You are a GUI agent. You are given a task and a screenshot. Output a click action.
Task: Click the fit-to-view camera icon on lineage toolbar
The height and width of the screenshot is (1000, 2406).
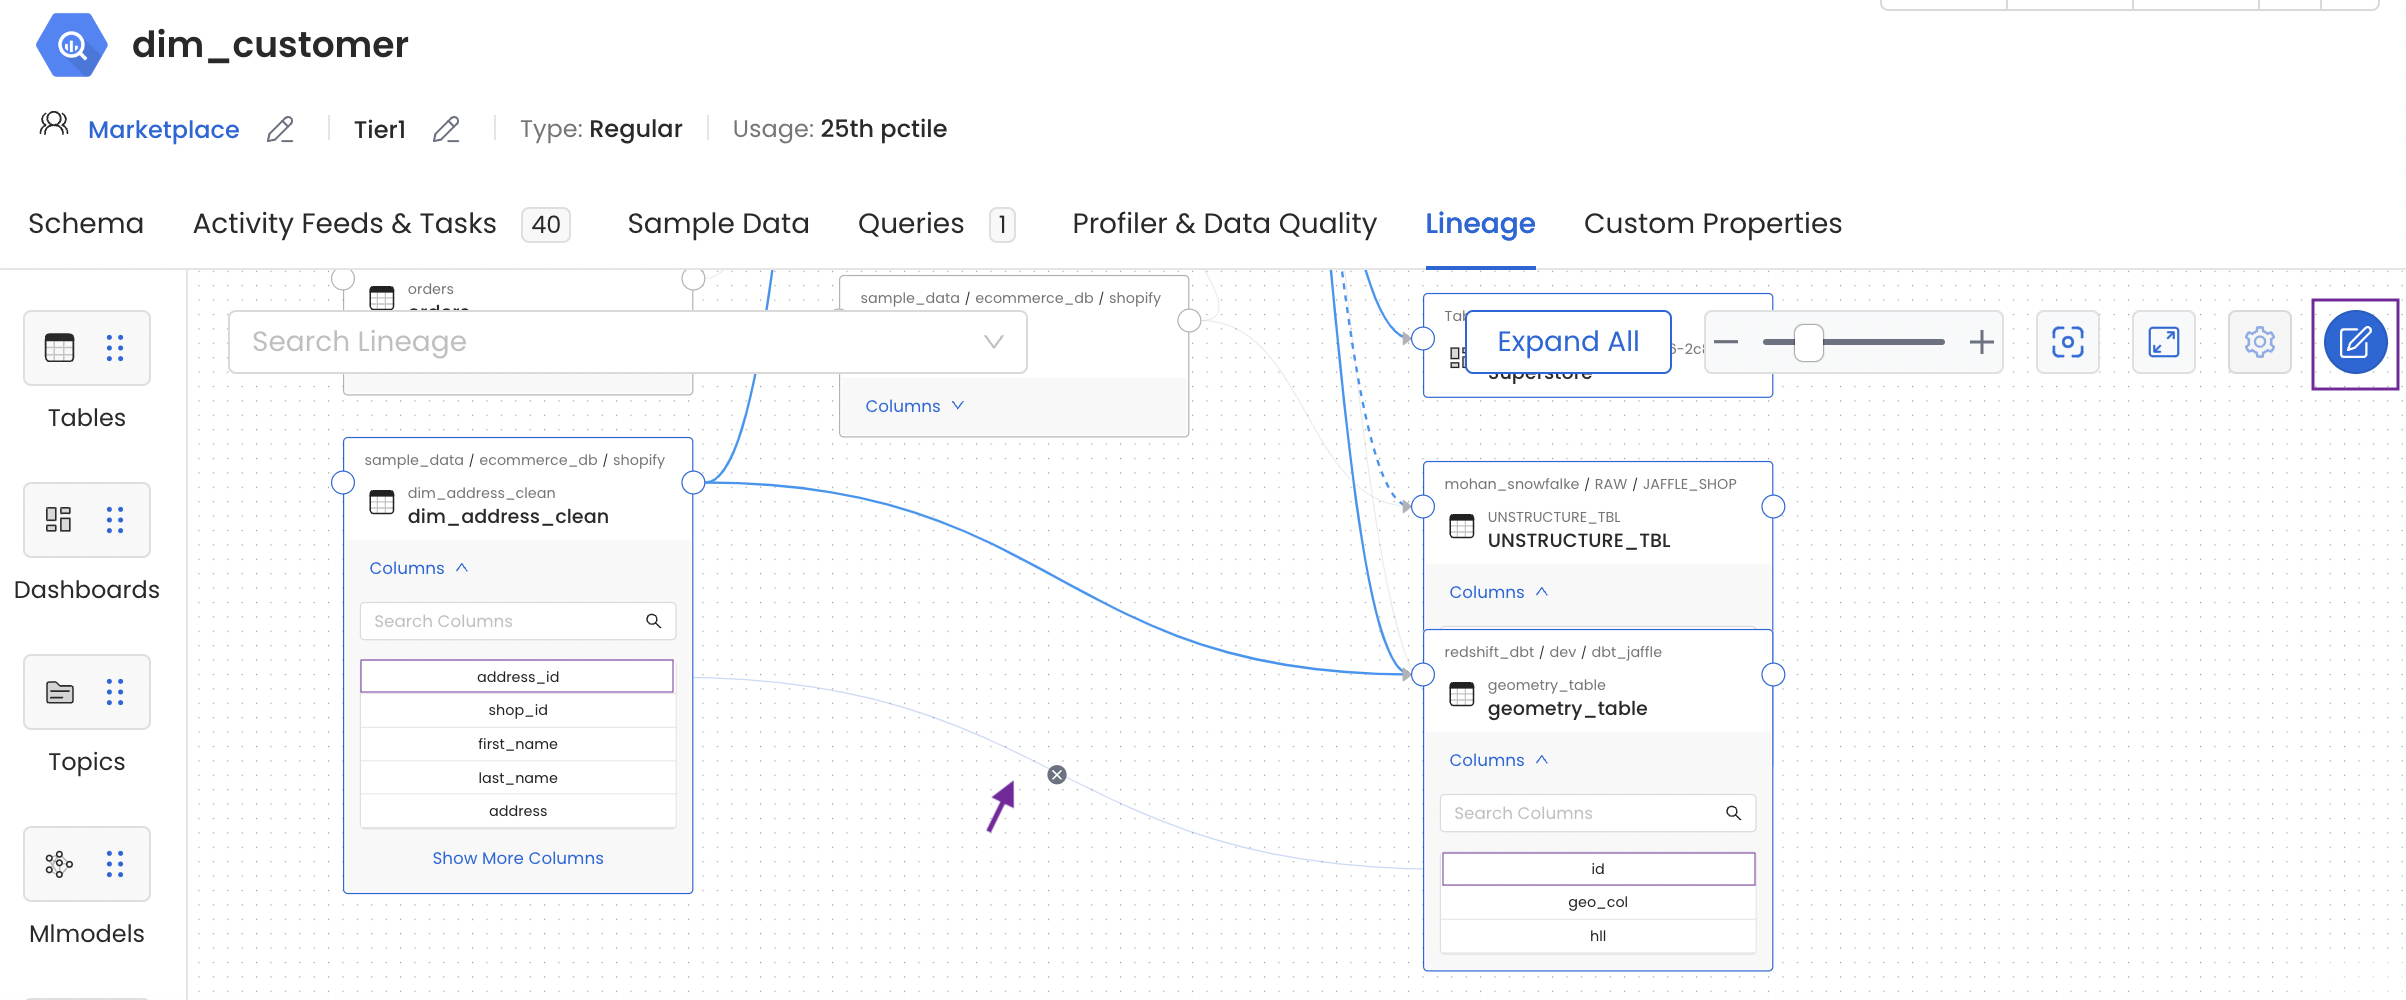click(x=2067, y=342)
